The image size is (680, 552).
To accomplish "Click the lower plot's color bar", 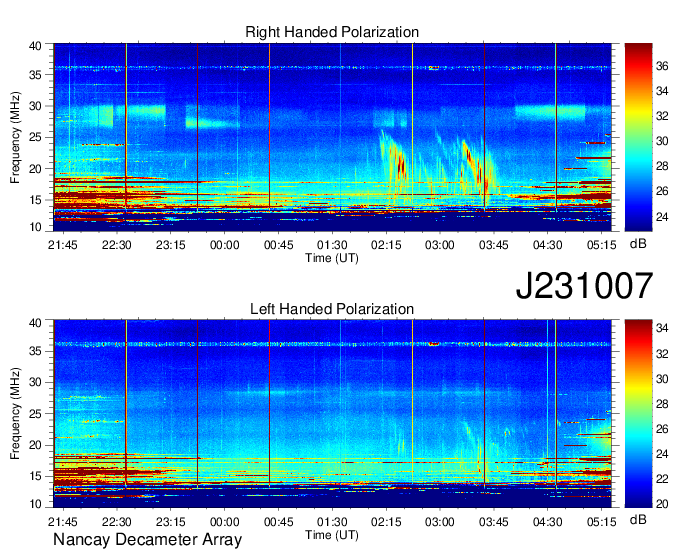I will [638, 414].
